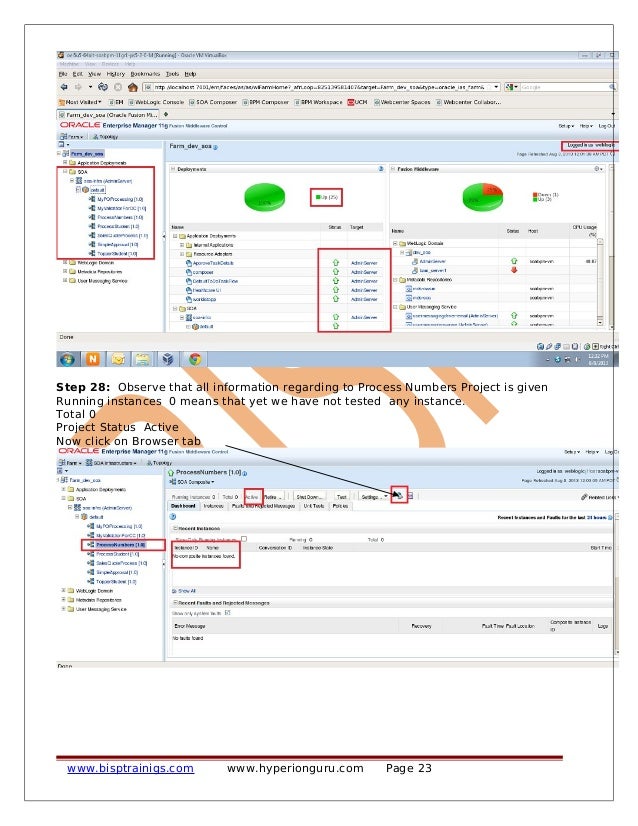Open Firefox History menu
Image resolution: width=638 pixels, height=826 pixels.
coord(115,74)
